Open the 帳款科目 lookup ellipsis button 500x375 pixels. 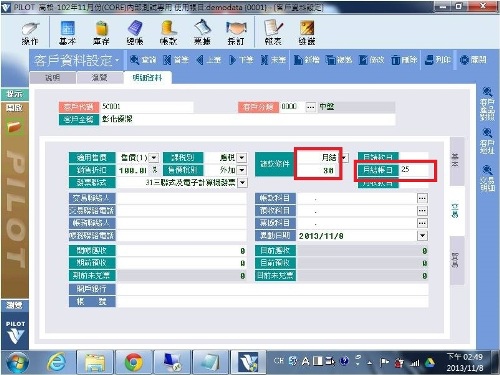click(422, 198)
